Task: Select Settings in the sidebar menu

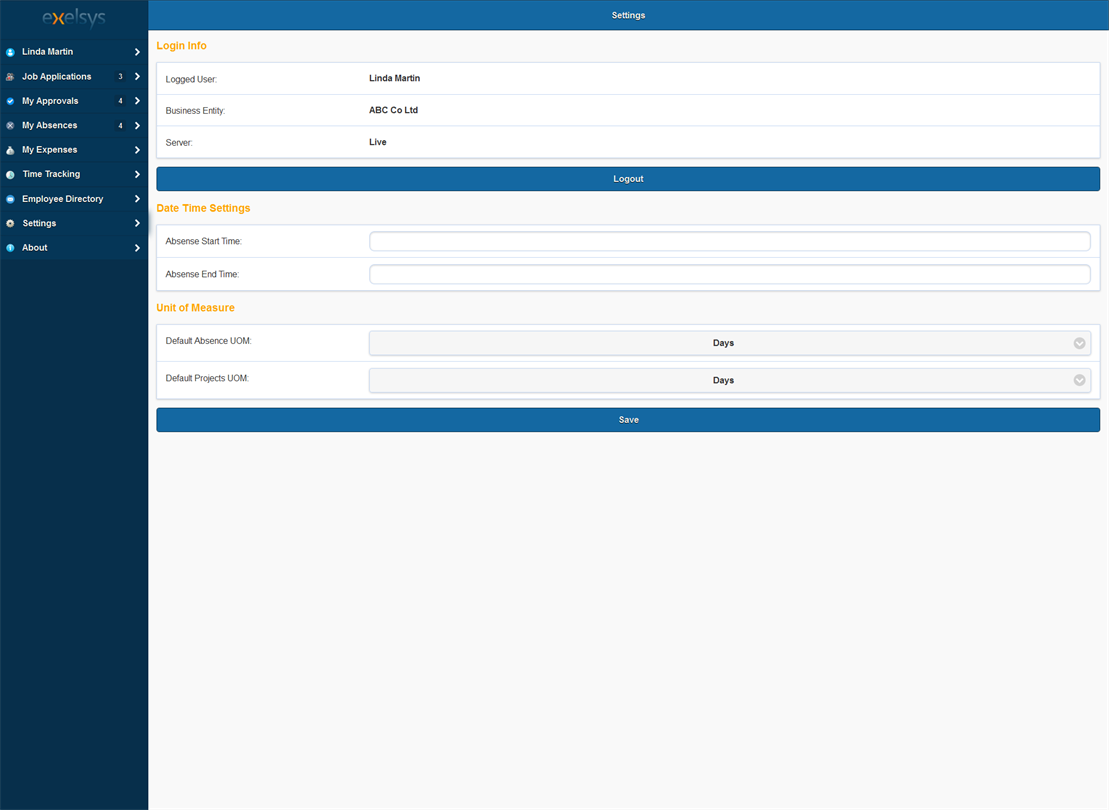Action: [x=74, y=224]
